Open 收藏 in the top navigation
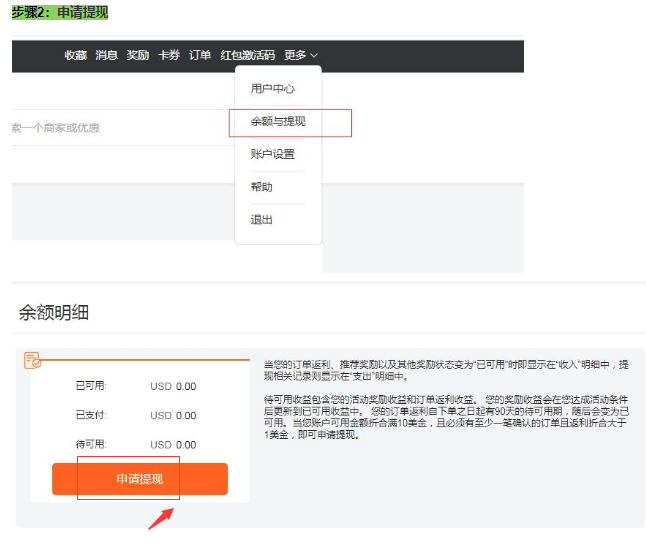Screen dimensions: 646x542 click(x=76, y=55)
